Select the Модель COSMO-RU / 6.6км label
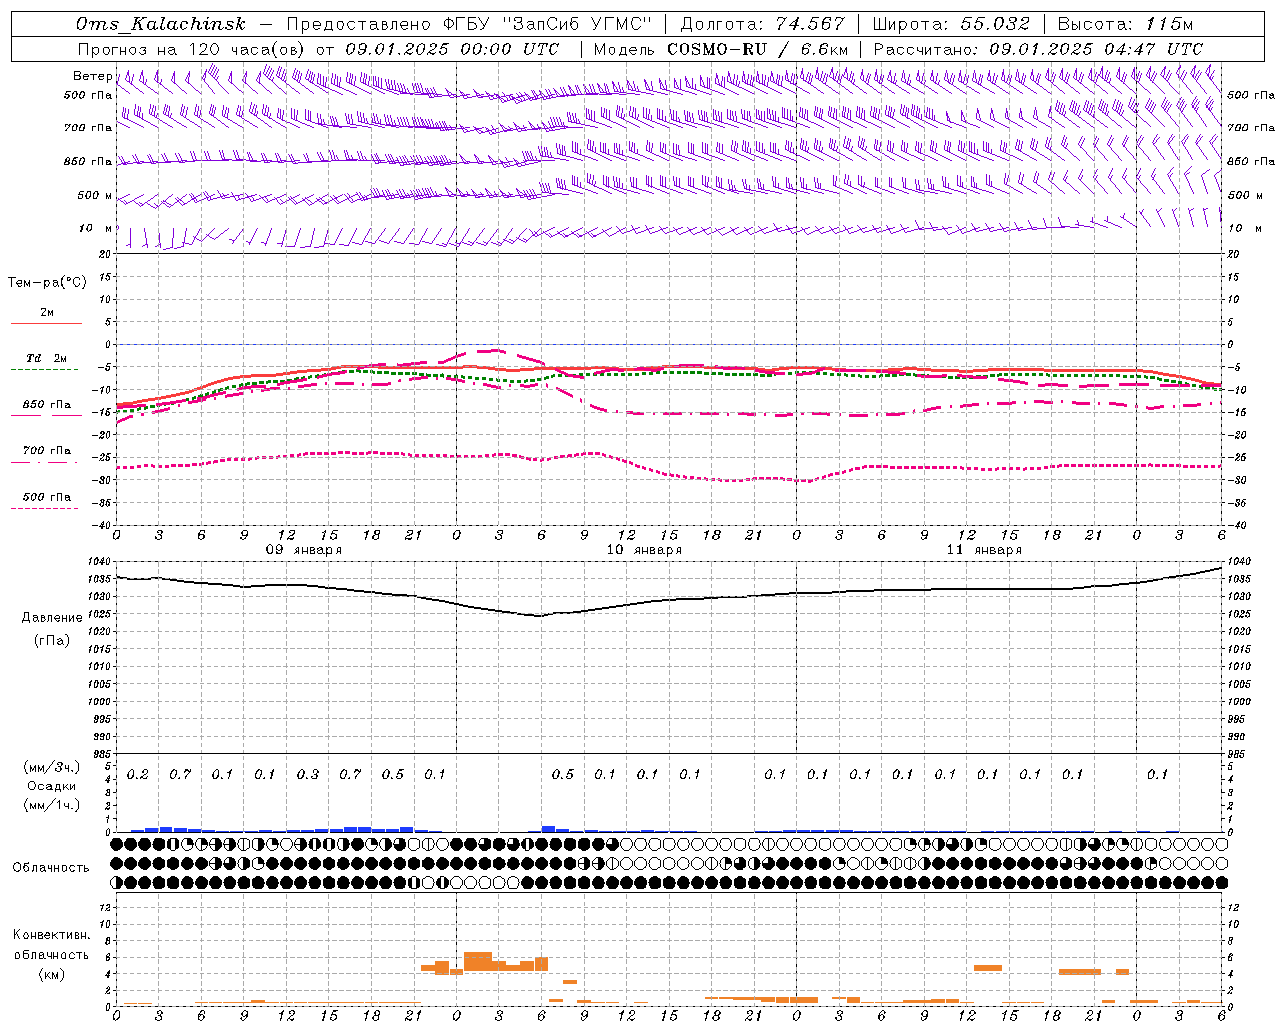Screen dimensions: 1280x1024 click(x=720, y=49)
